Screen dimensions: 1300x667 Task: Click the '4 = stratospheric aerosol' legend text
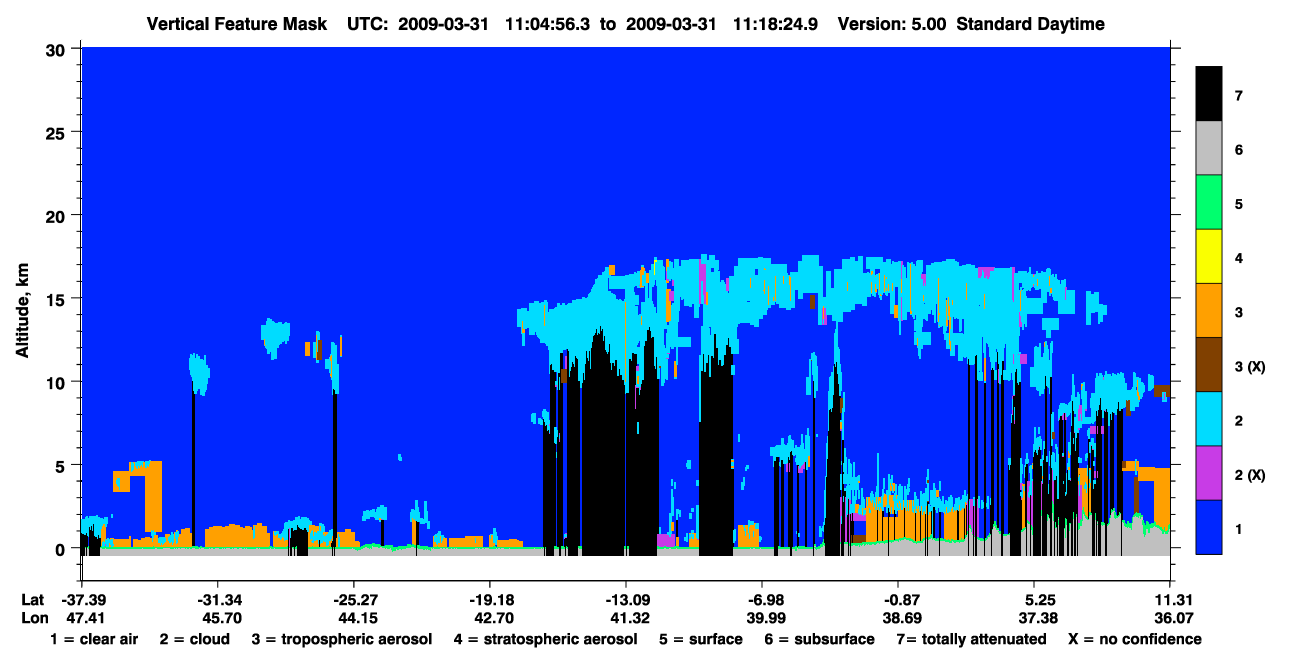545,639
